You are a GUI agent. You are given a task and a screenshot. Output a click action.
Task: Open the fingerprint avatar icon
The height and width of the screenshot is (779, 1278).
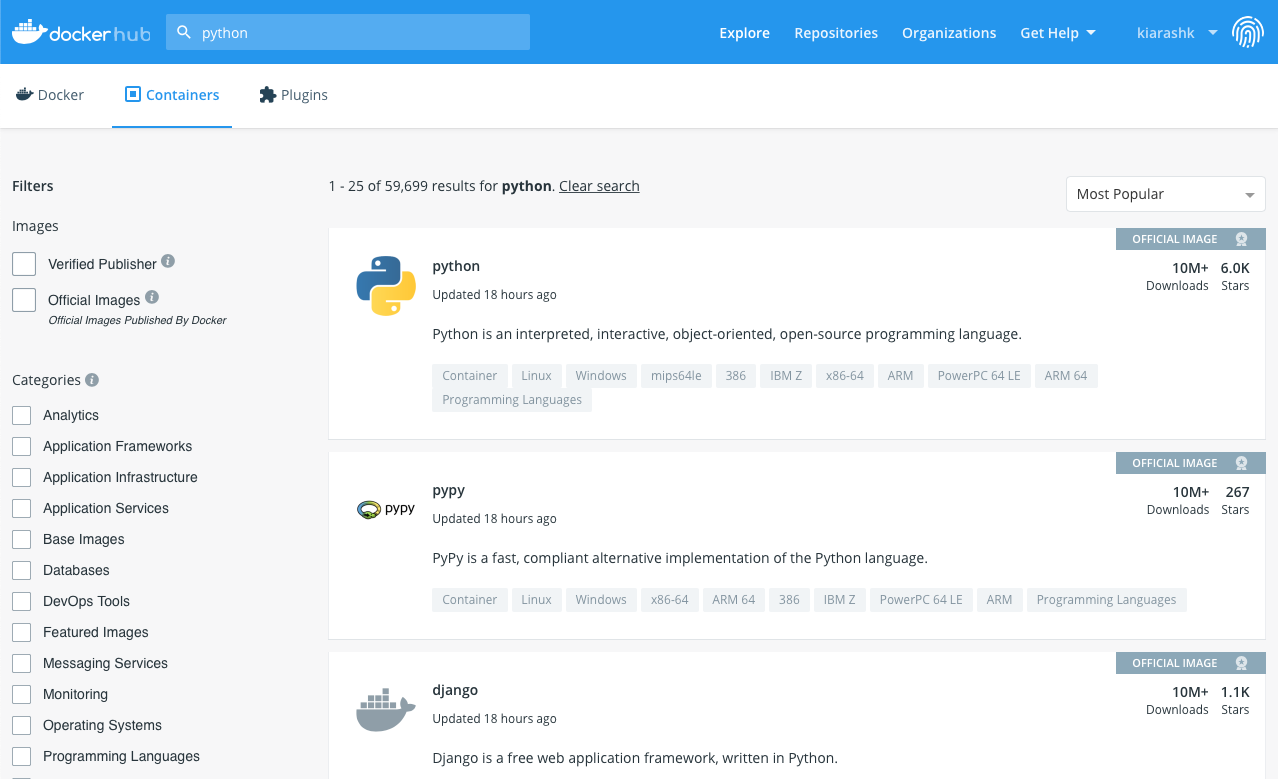(x=1247, y=32)
